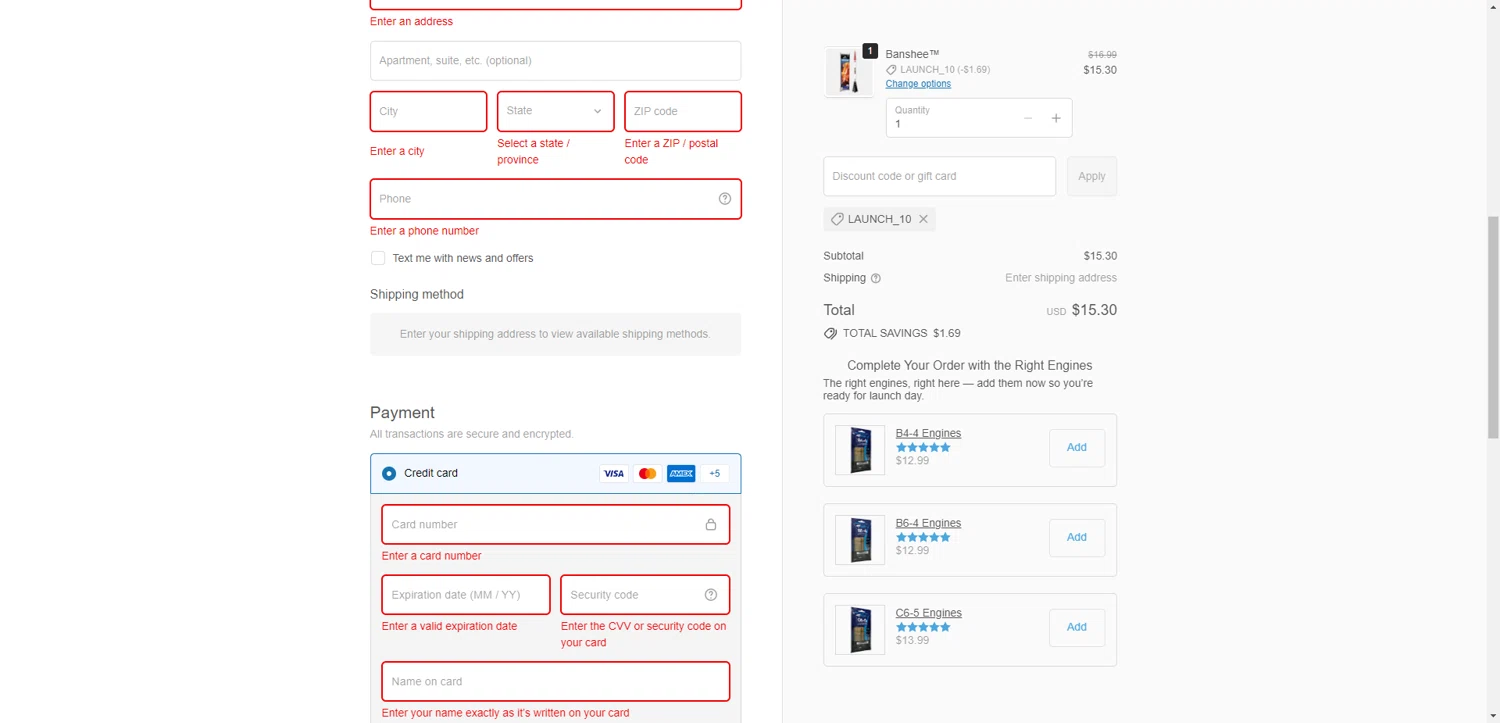The image size is (1500, 723).
Task: Click the card number lock icon
Action: (x=711, y=525)
